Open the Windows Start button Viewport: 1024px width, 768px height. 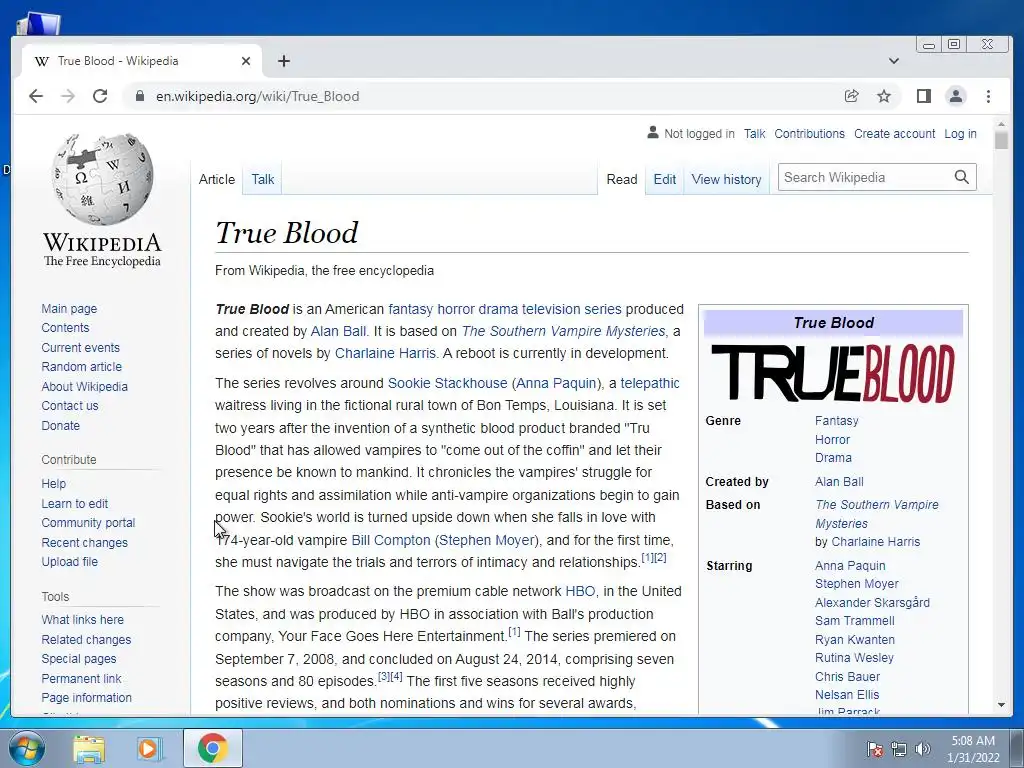(26, 748)
